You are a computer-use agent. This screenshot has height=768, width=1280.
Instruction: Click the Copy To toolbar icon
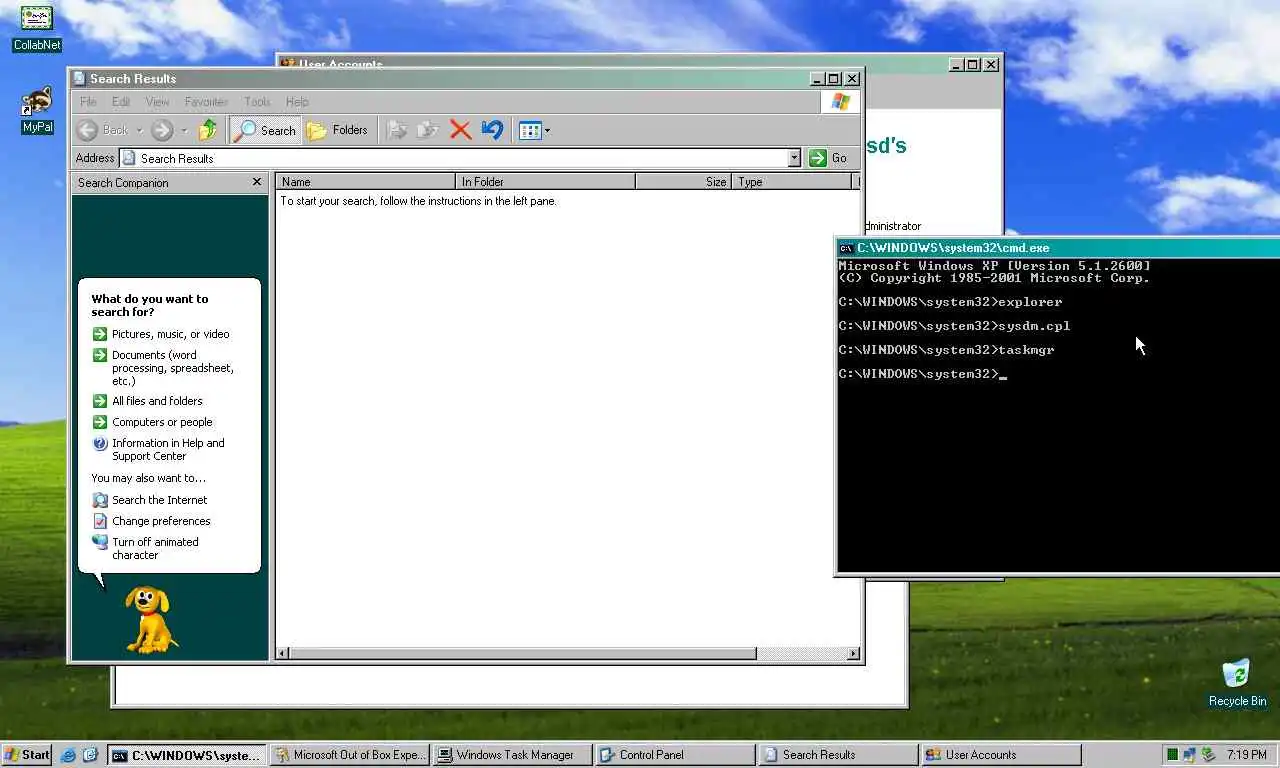pyautogui.click(x=428, y=130)
